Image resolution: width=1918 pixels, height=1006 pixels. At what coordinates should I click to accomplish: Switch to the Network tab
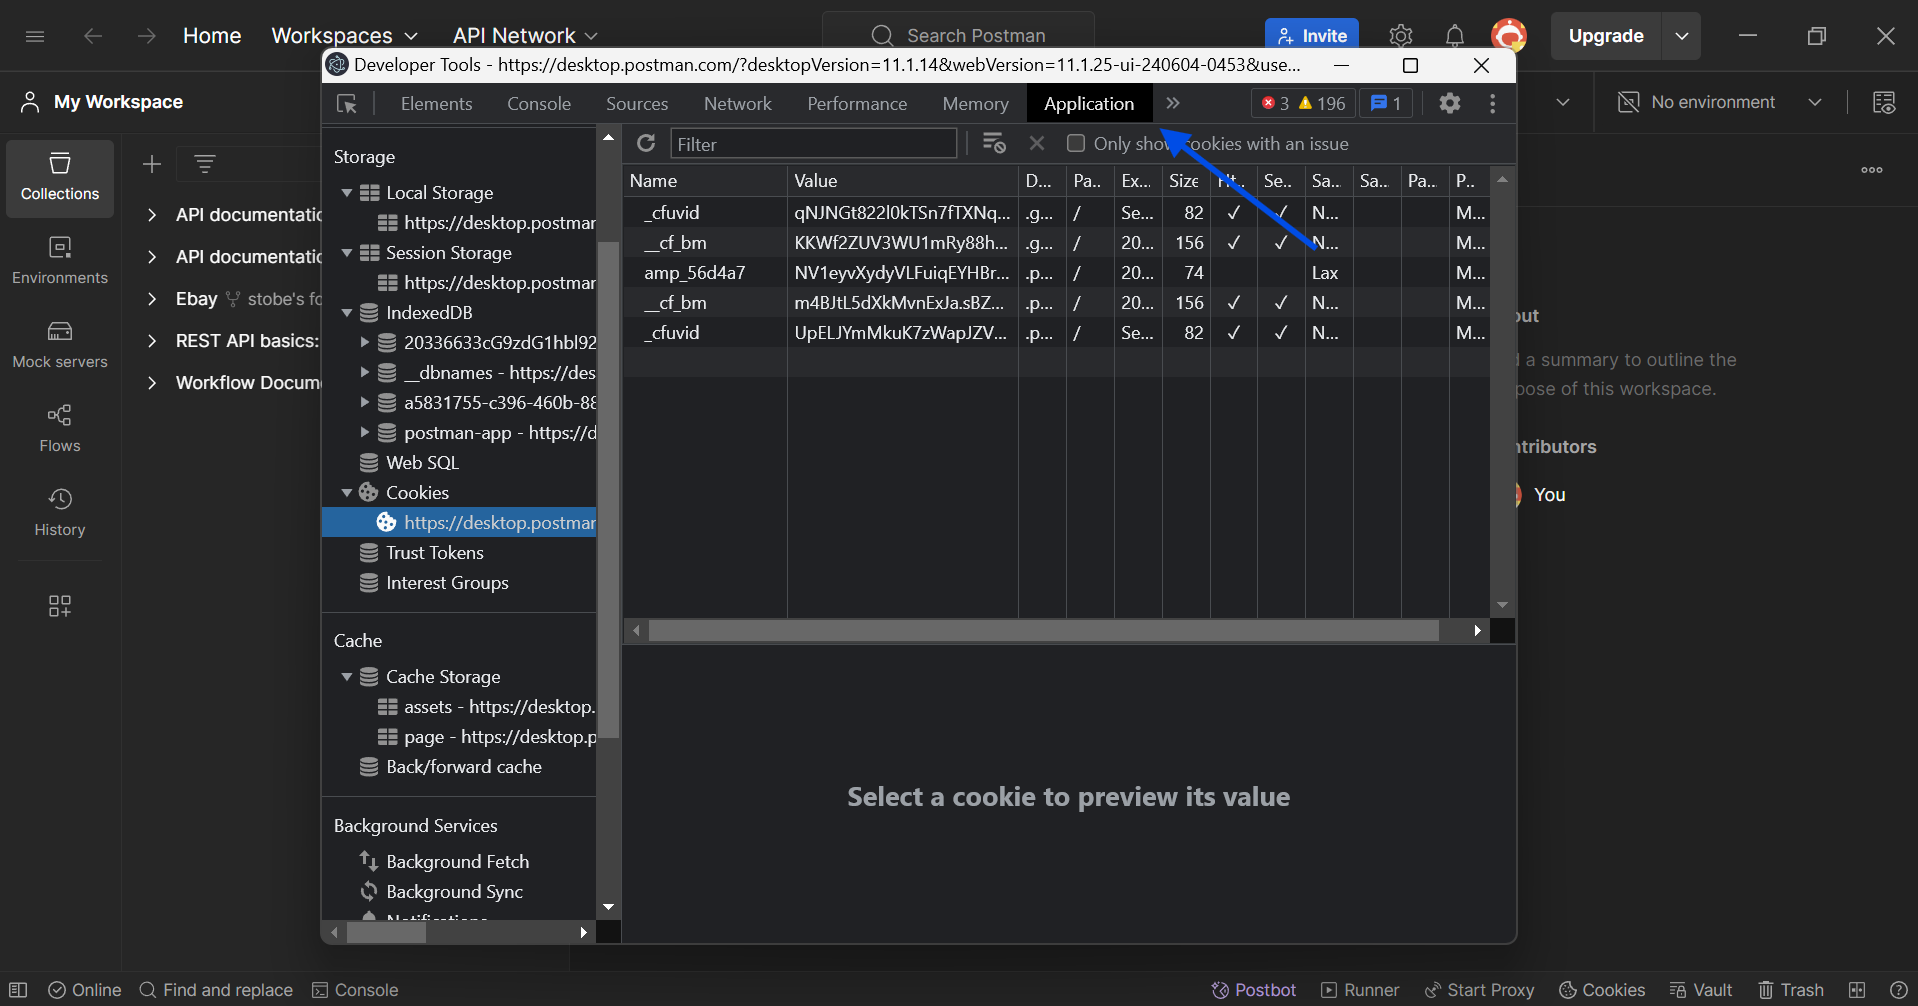(738, 104)
